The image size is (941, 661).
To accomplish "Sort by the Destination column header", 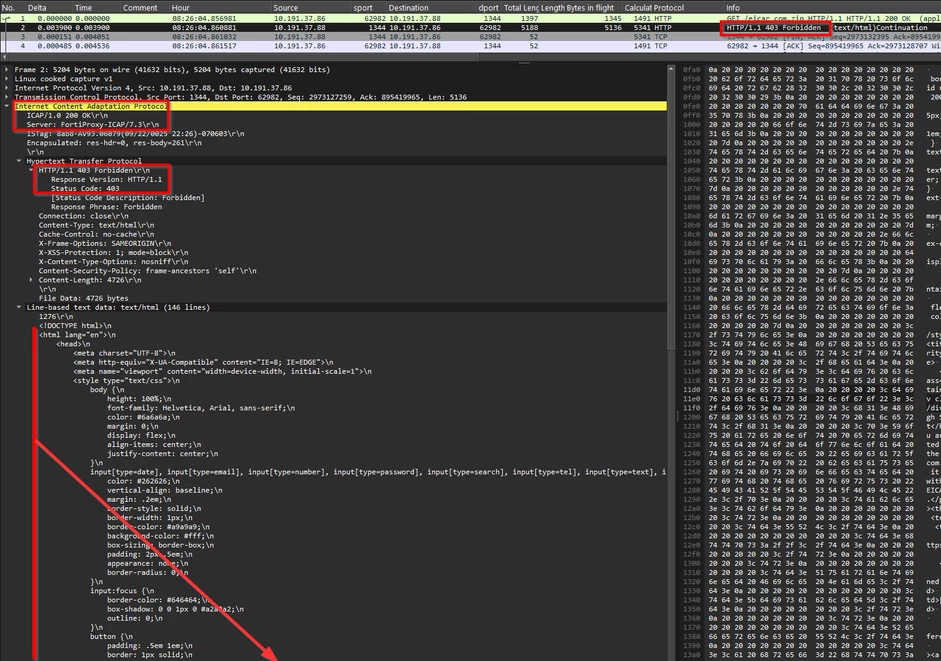I will (x=431, y=8).
